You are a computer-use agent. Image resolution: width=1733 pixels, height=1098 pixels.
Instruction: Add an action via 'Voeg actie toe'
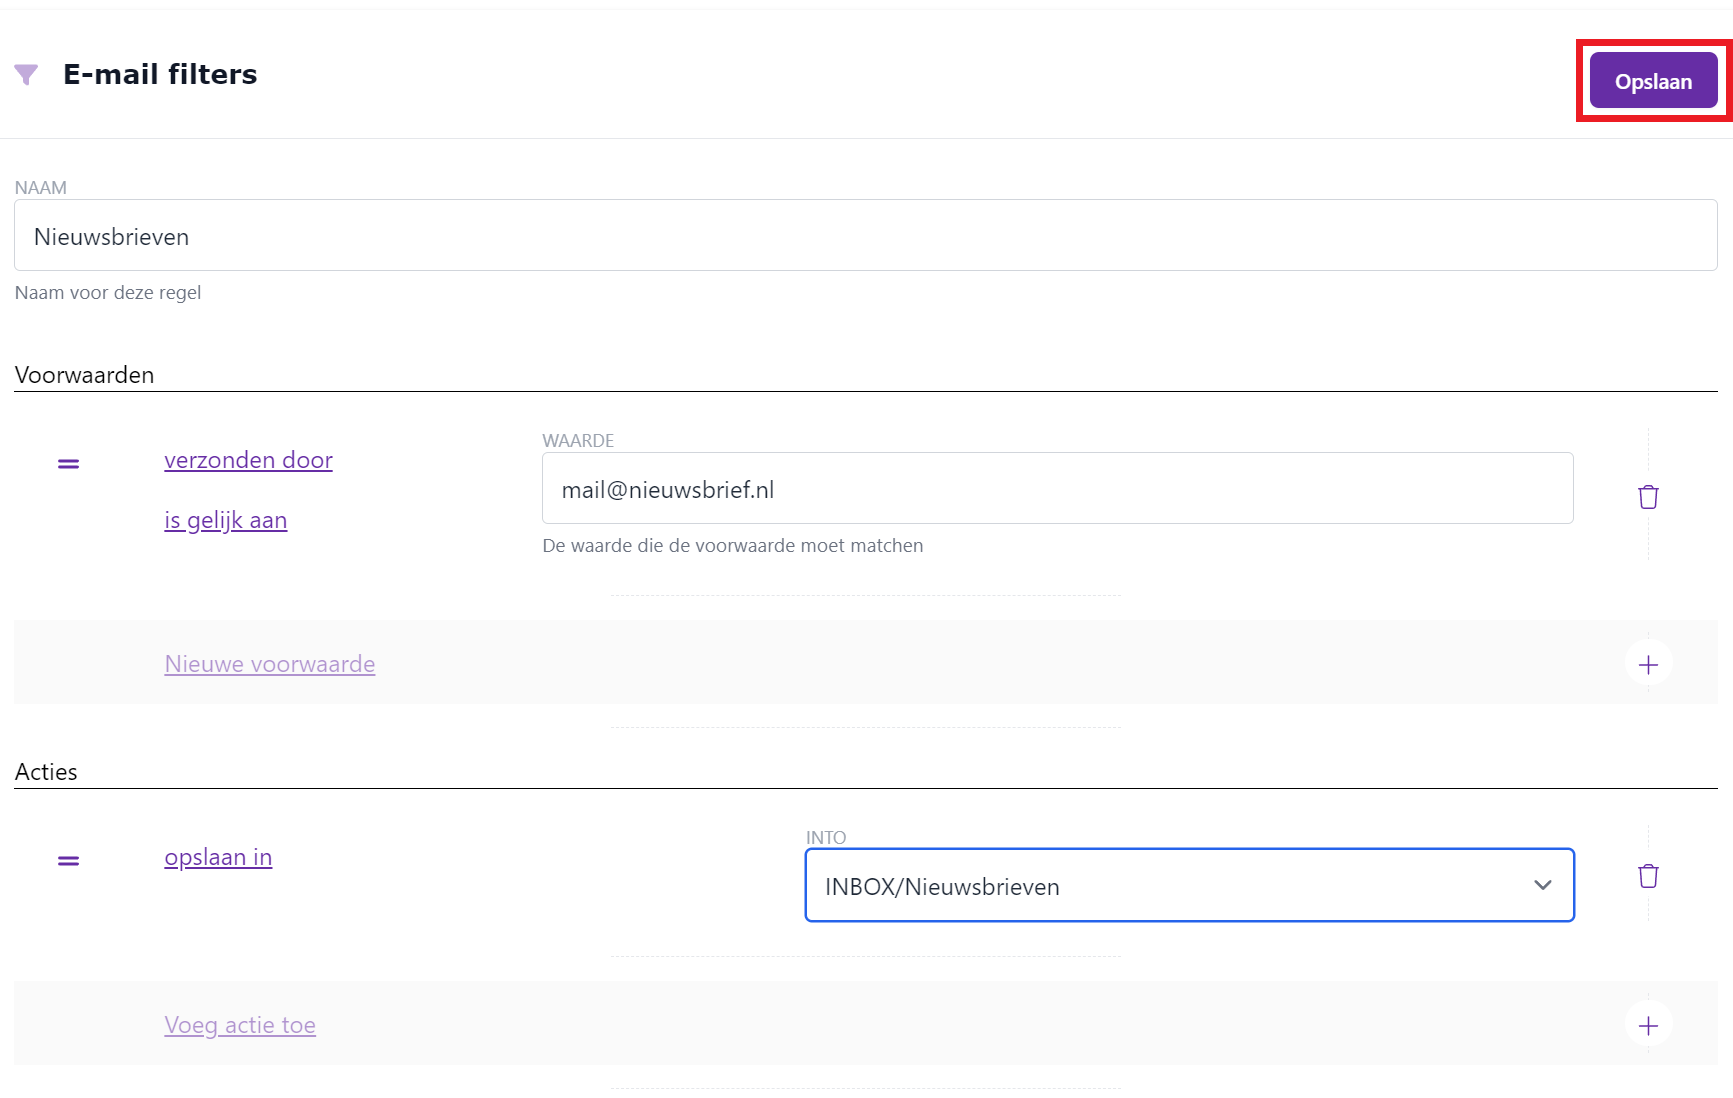pyautogui.click(x=240, y=1024)
